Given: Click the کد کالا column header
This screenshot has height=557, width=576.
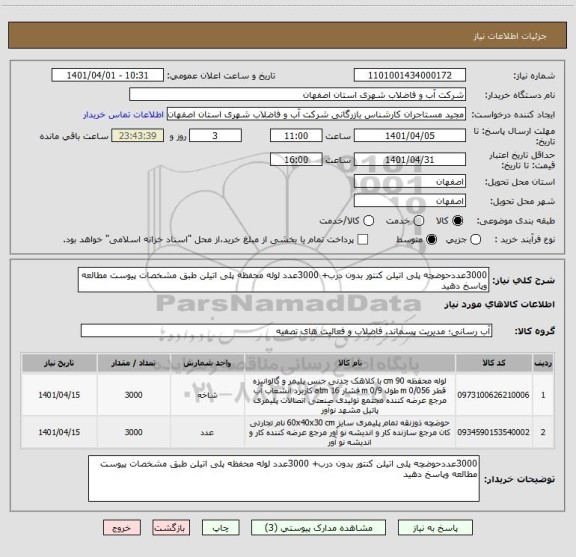Looking at the screenshot, I should pyautogui.click(x=494, y=363).
